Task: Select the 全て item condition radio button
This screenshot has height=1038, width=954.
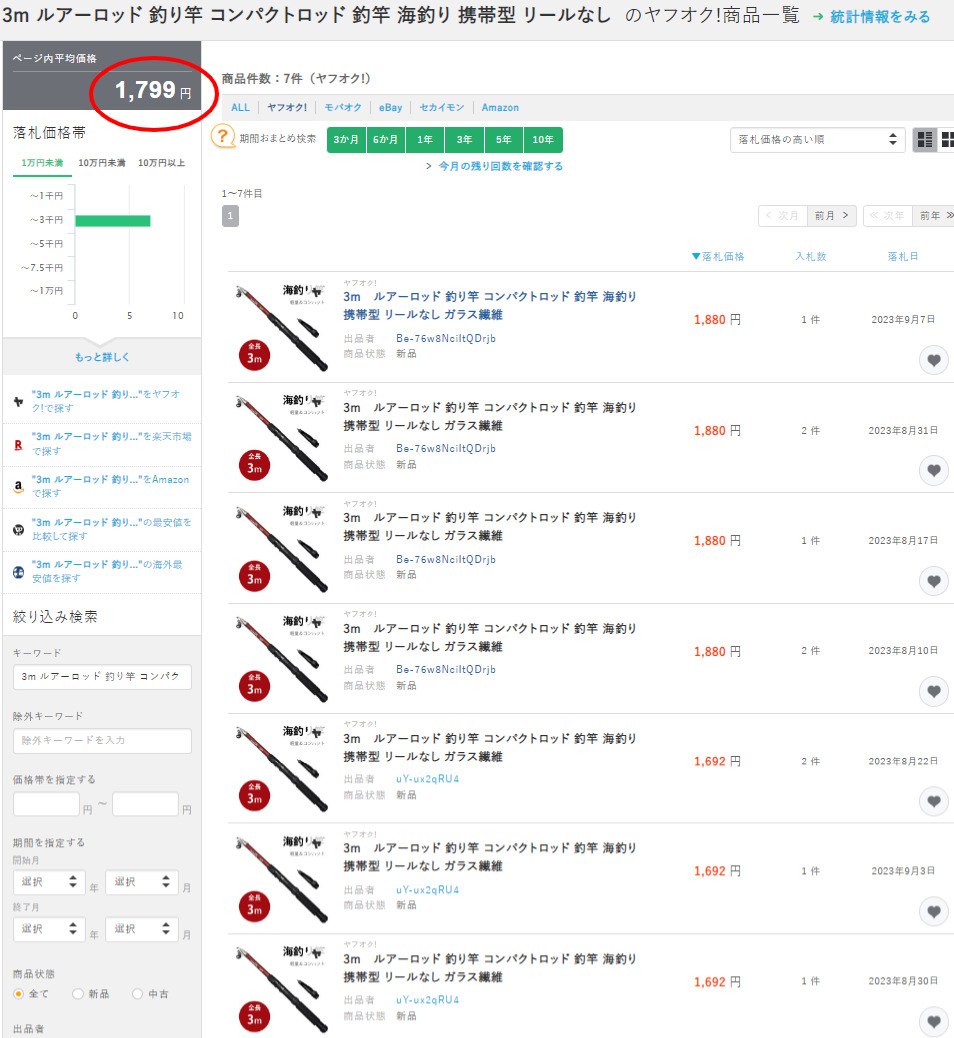Action: (19, 994)
